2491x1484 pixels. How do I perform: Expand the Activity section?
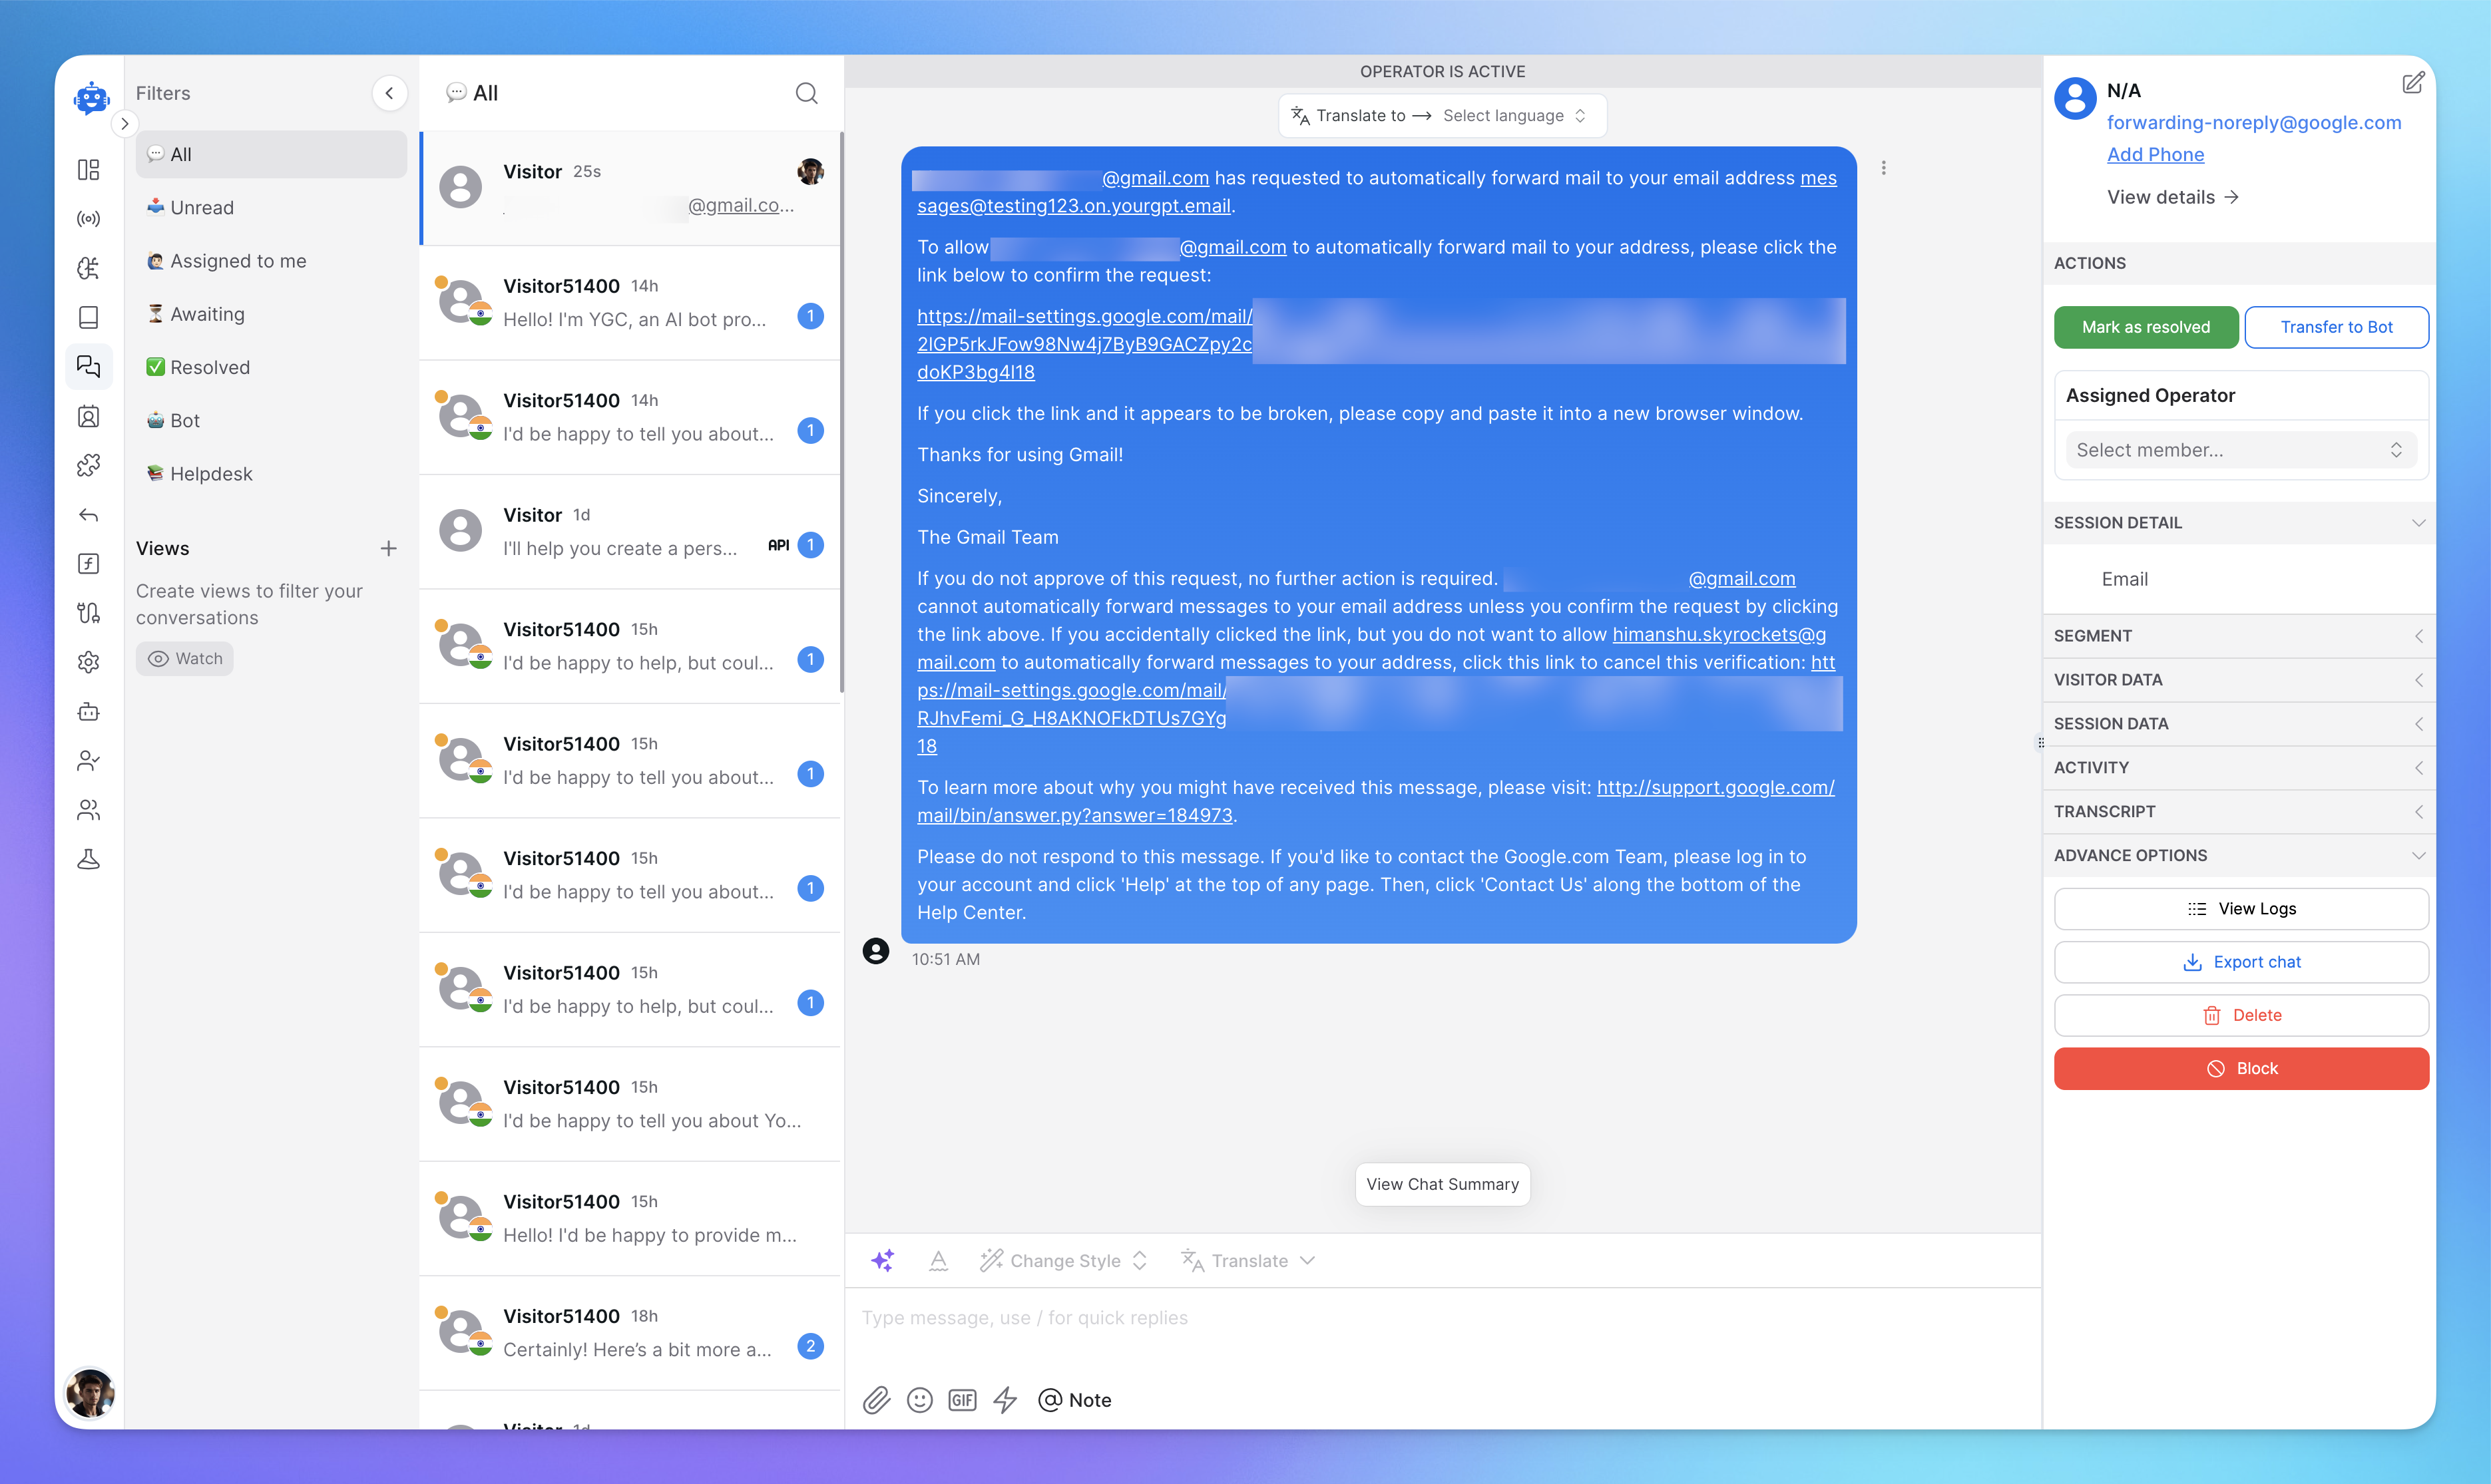click(2239, 768)
